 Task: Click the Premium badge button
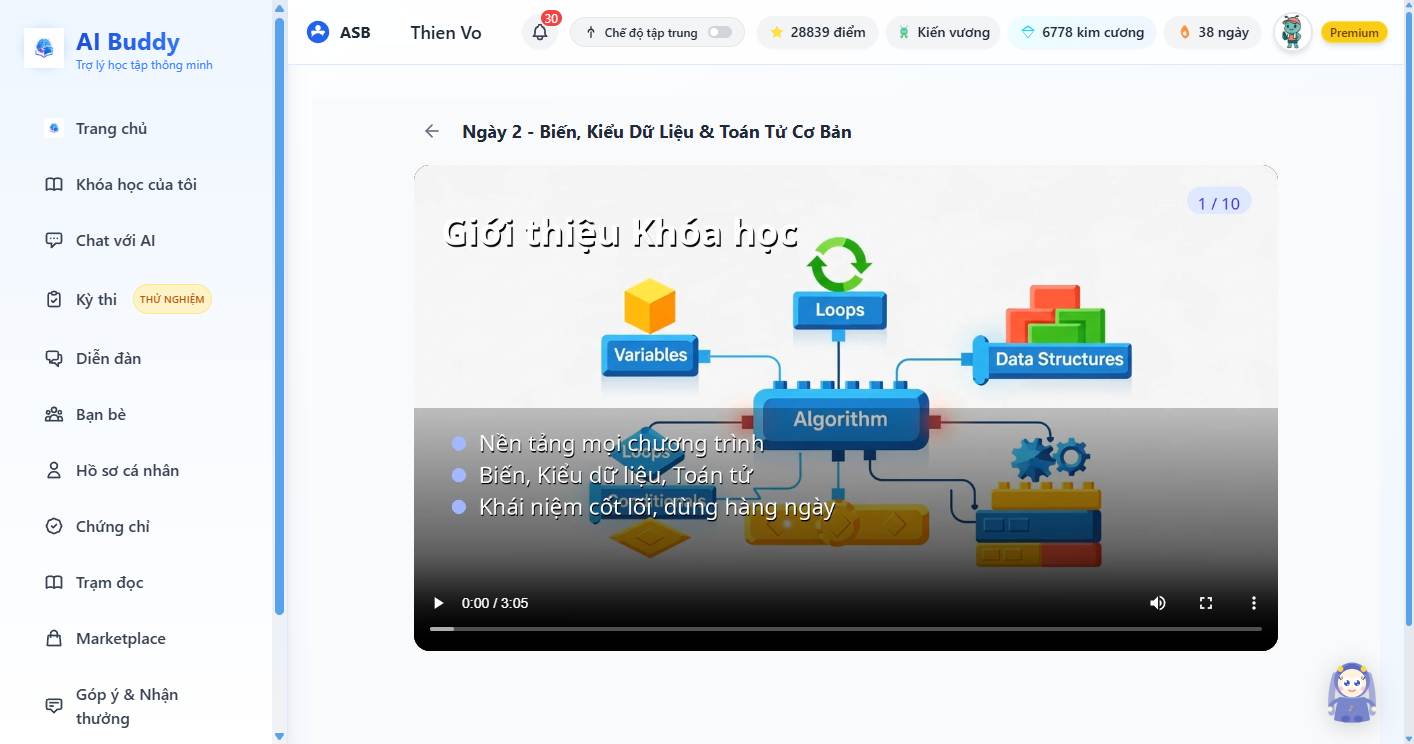pyautogui.click(x=1354, y=32)
